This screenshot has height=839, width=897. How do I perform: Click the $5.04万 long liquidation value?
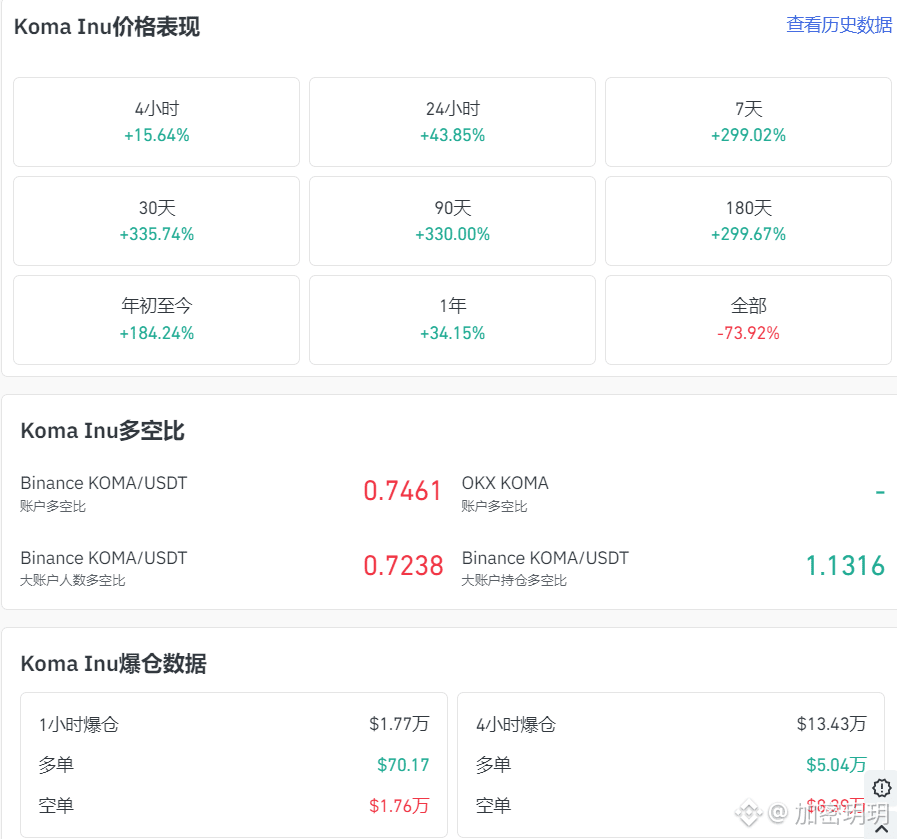tap(836, 765)
